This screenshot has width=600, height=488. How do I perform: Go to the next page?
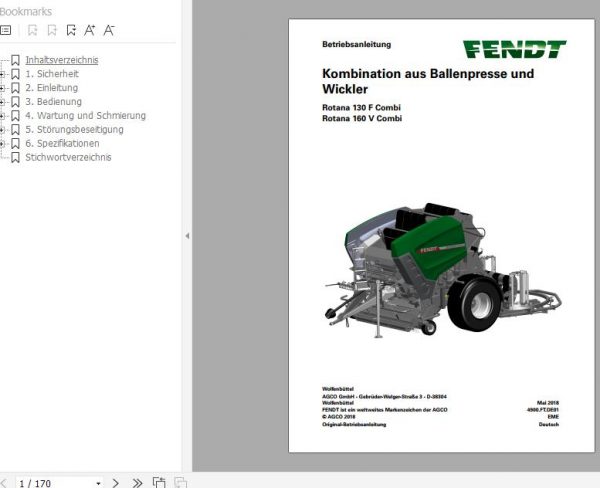click(116, 483)
